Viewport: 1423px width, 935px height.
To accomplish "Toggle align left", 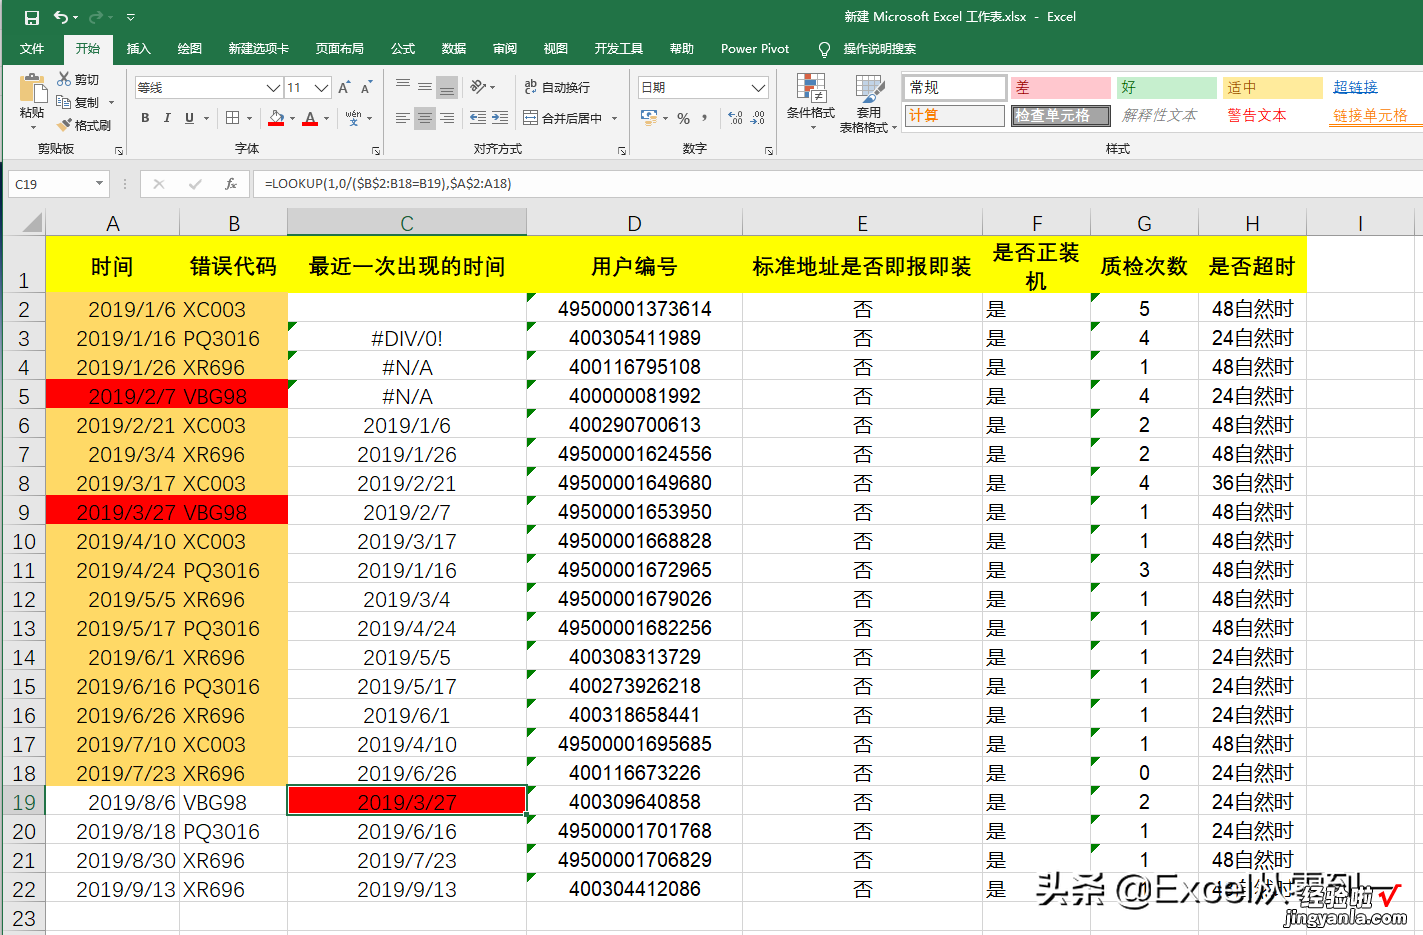I will [x=403, y=118].
